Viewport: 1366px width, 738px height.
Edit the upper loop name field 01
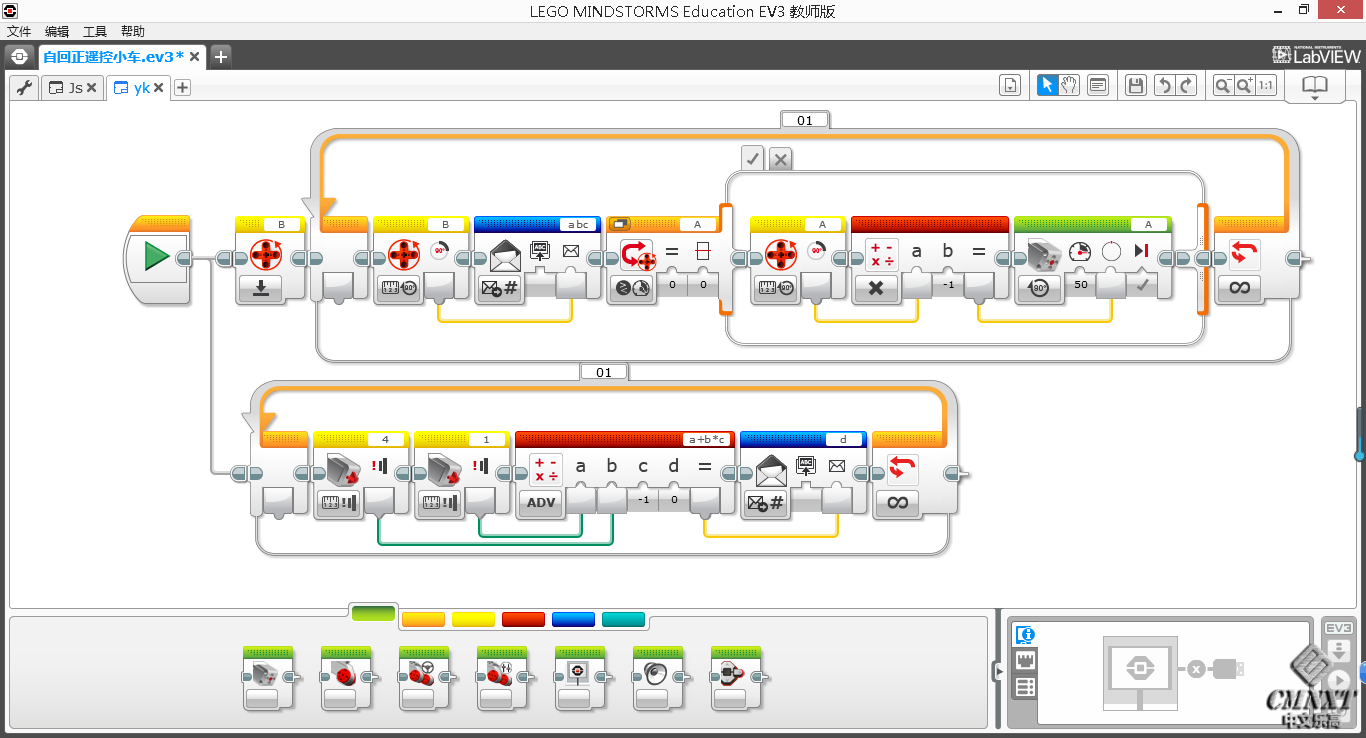pyautogui.click(x=805, y=120)
